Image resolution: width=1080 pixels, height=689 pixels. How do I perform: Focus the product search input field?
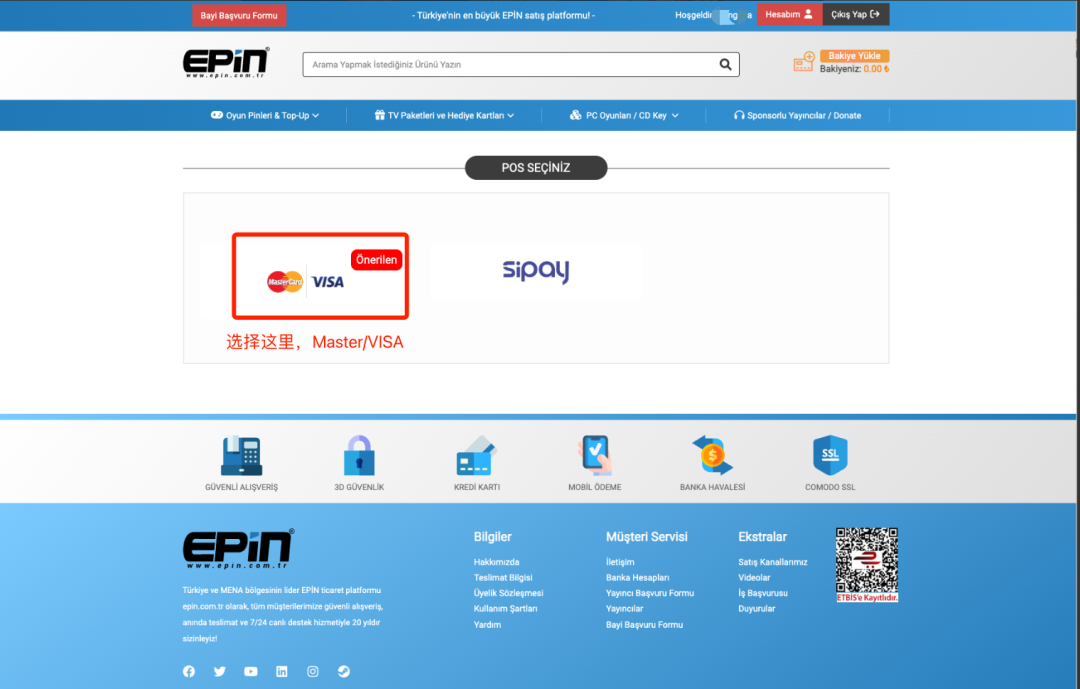pyautogui.click(x=521, y=64)
